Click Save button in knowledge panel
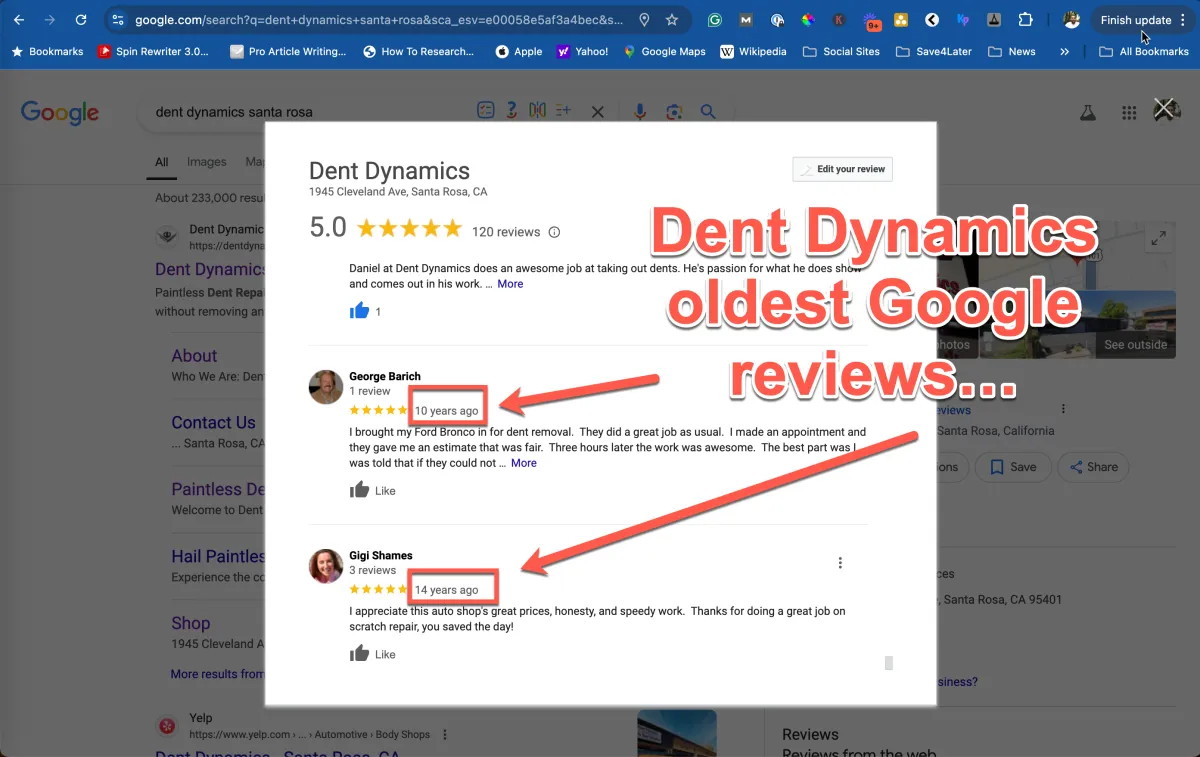 pos(1012,467)
